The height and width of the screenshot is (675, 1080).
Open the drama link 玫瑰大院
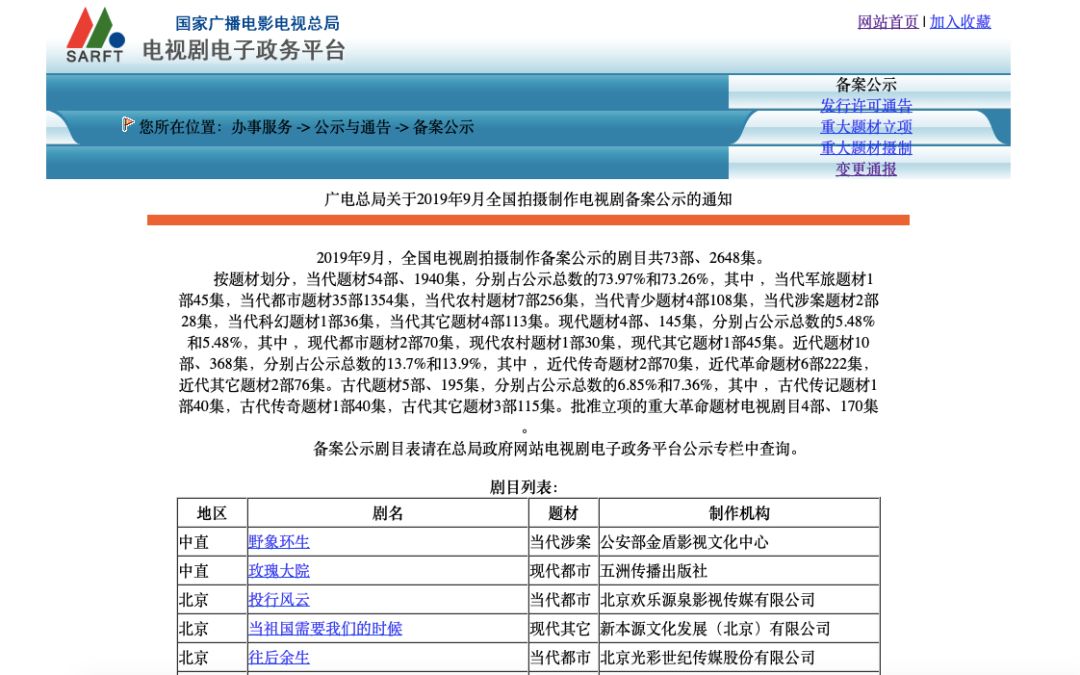click(x=279, y=571)
